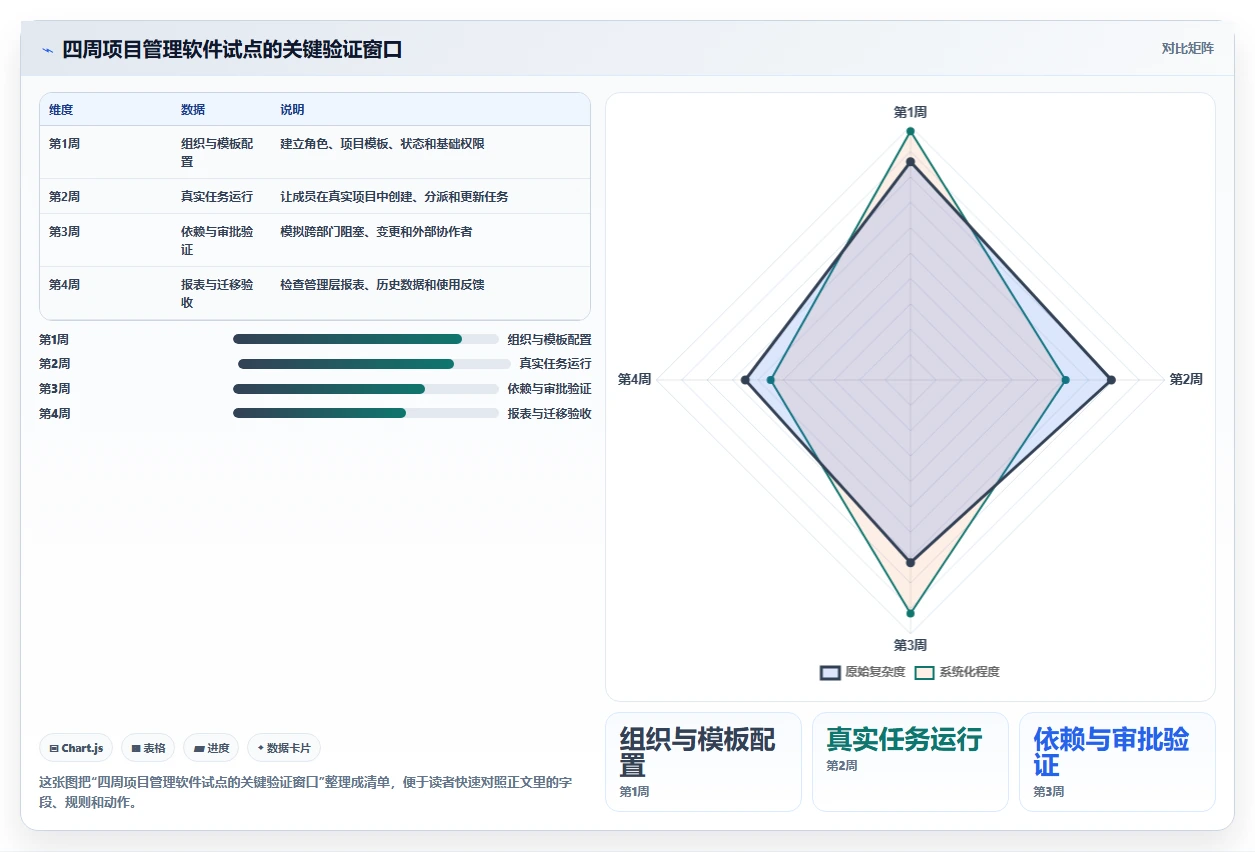1255x852 pixels.
Task: Click 检查管理层报表、历史数据和使用反馈 cell
Action: (x=382, y=285)
